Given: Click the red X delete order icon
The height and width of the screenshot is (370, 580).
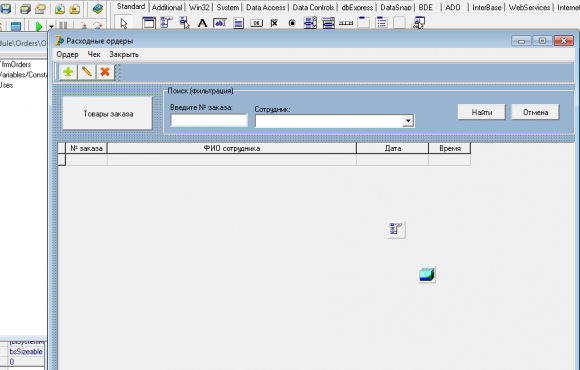Looking at the screenshot, I should pos(105,72).
